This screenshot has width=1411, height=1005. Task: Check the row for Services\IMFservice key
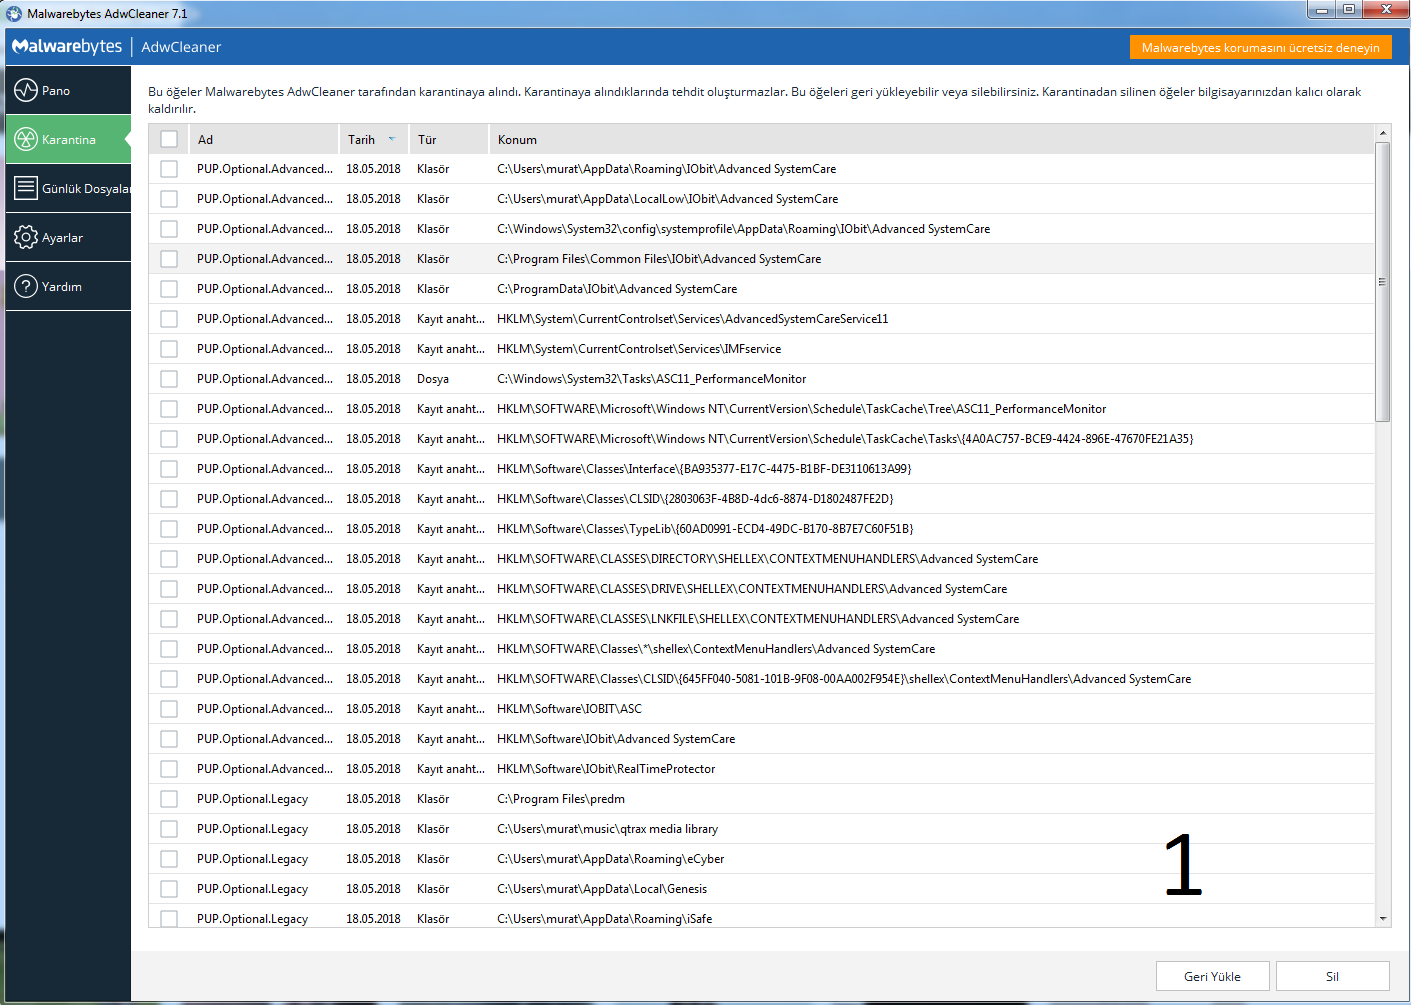point(169,349)
